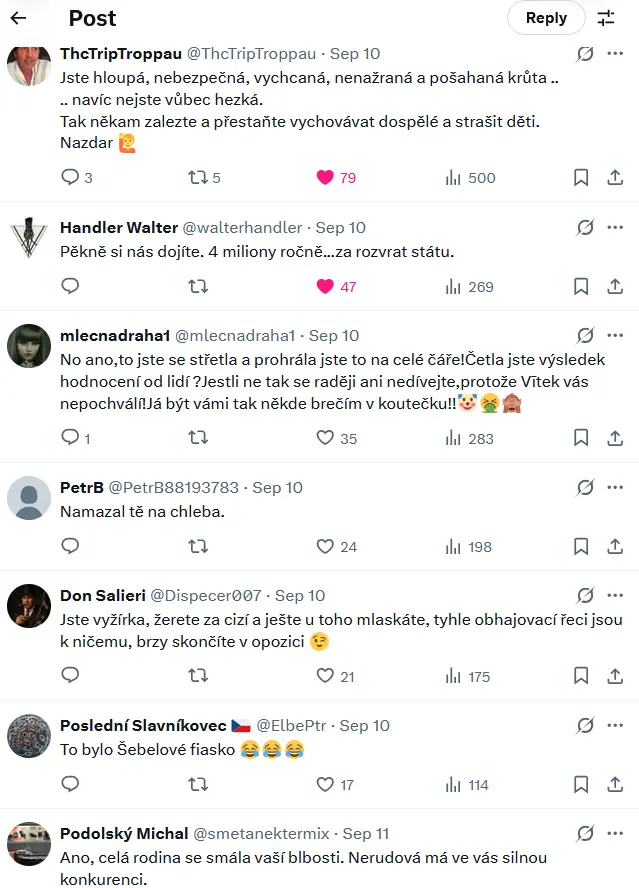Open Sep 10 timestamp on PetrB reply
Viewport: 639px width, 888px height.
pos(277,487)
